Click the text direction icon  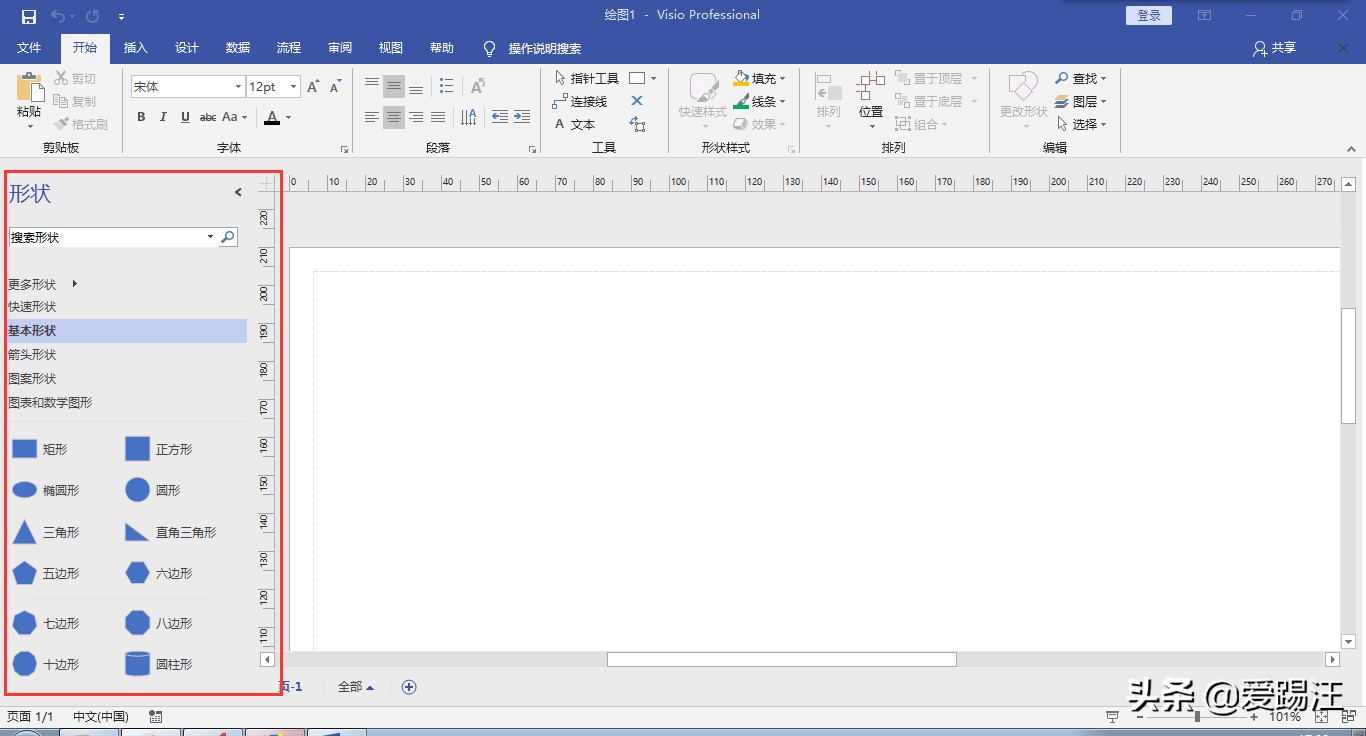[x=469, y=117]
